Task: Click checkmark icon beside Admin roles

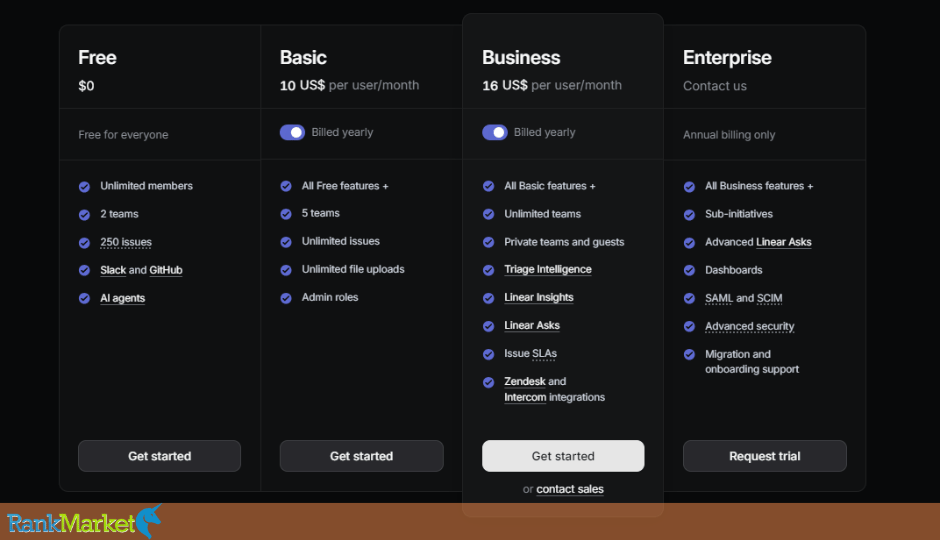Action: pos(286,298)
